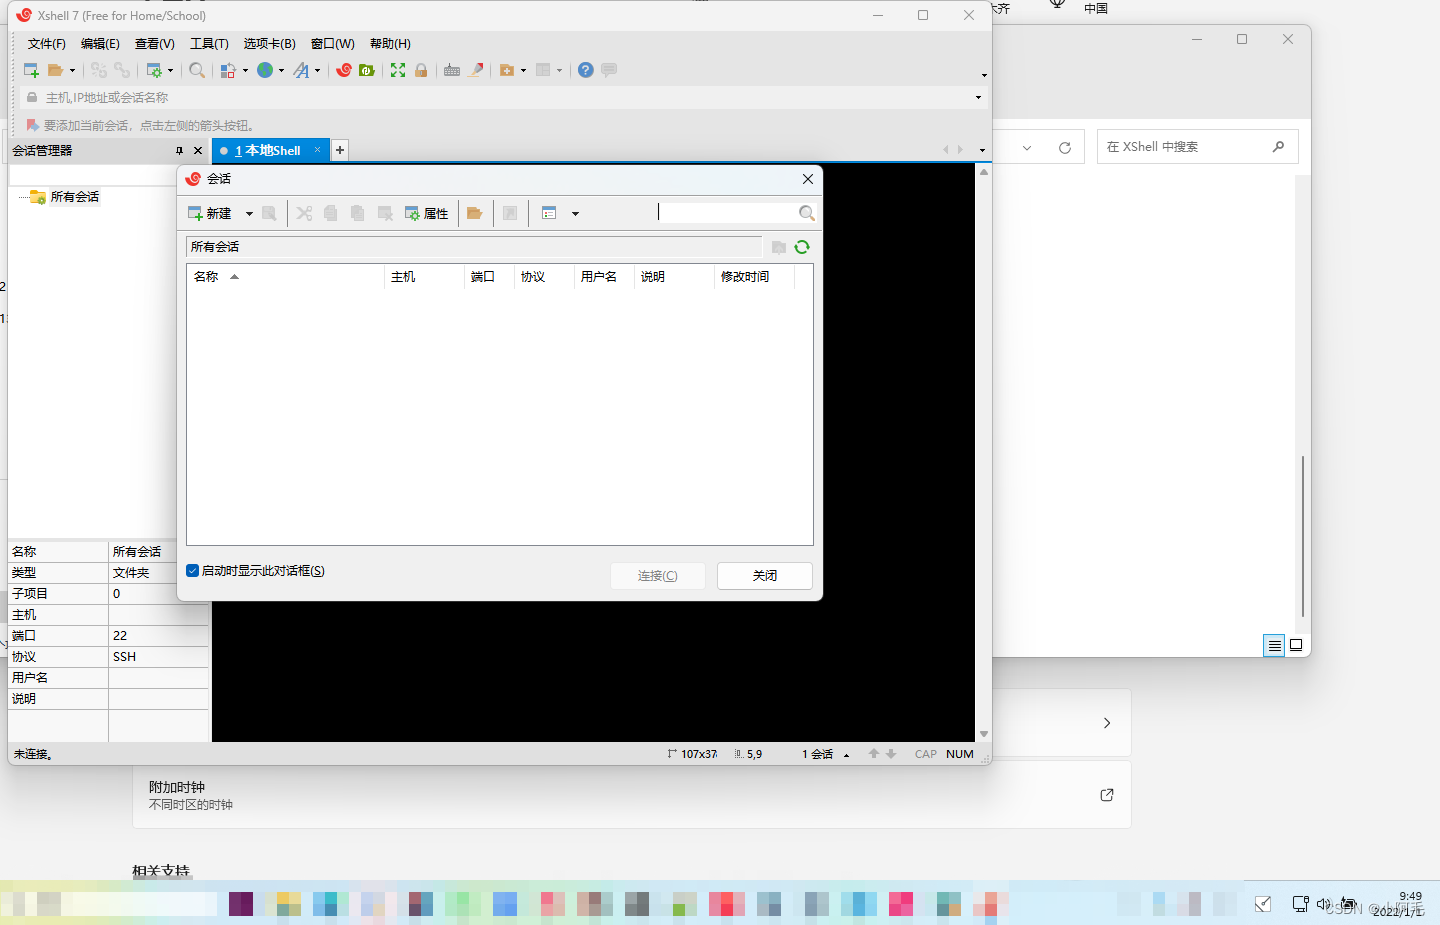Sort sessions by 协议 column header
1440x925 pixels.
coord(545,277)
